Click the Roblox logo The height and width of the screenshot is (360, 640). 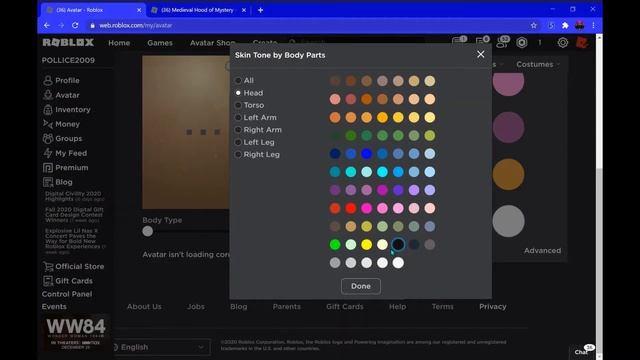[68, 42]
